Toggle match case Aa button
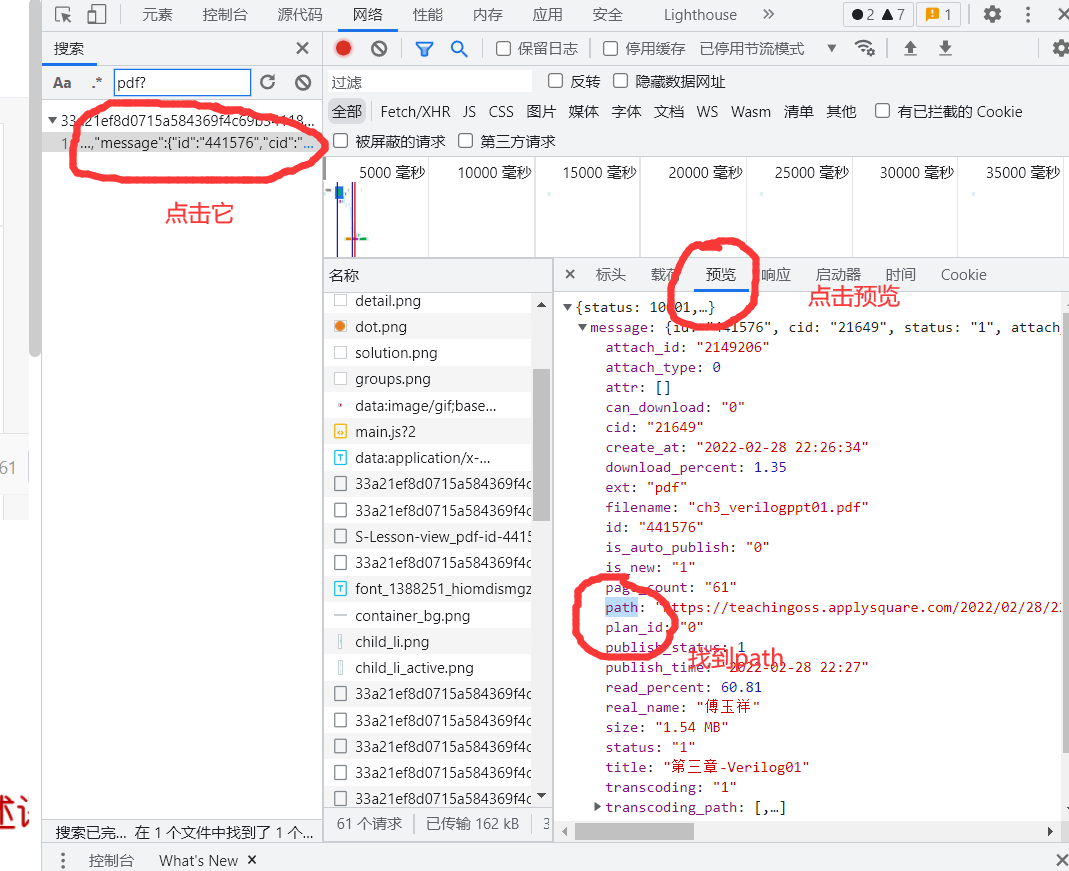The height and width of the screenshot is (871, 1069). [62, 83]
